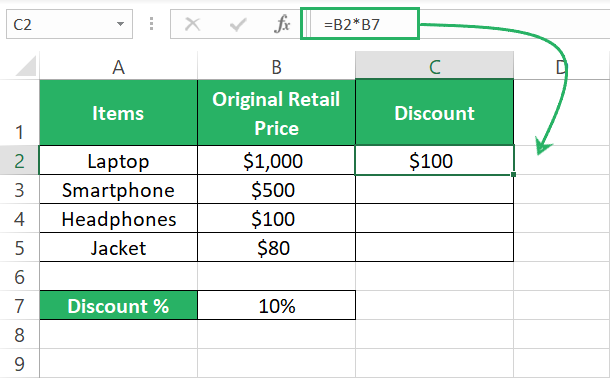
Task: Click the Select All triangle corner
Action: coord(26,66)
